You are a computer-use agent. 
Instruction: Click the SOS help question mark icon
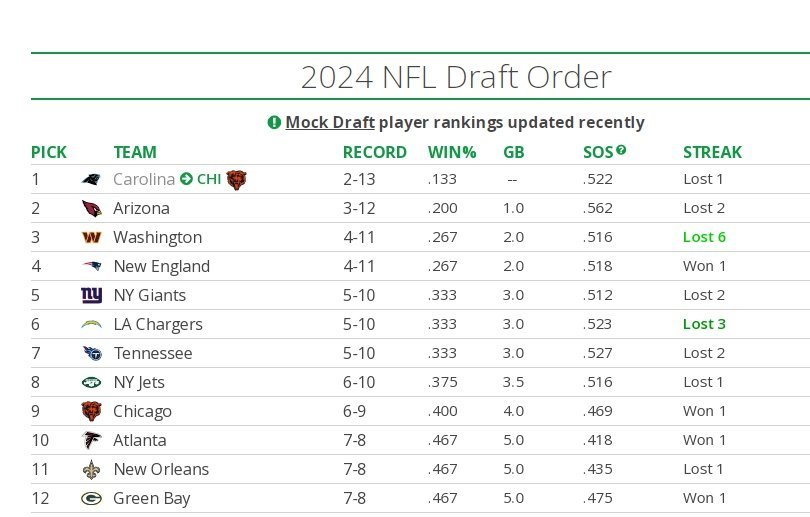pyautogui.click(x=621, y=150)
